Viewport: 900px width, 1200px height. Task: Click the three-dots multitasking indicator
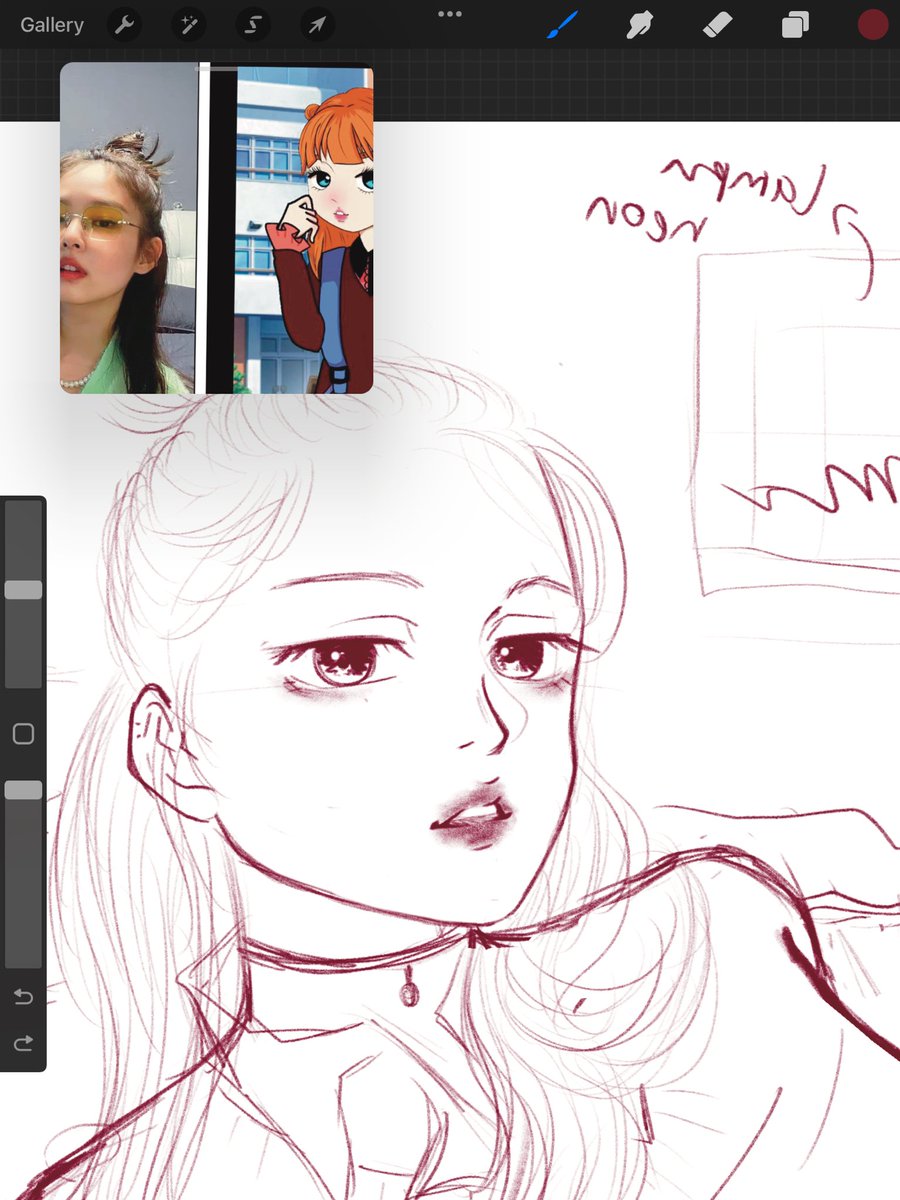coord(450,14)
